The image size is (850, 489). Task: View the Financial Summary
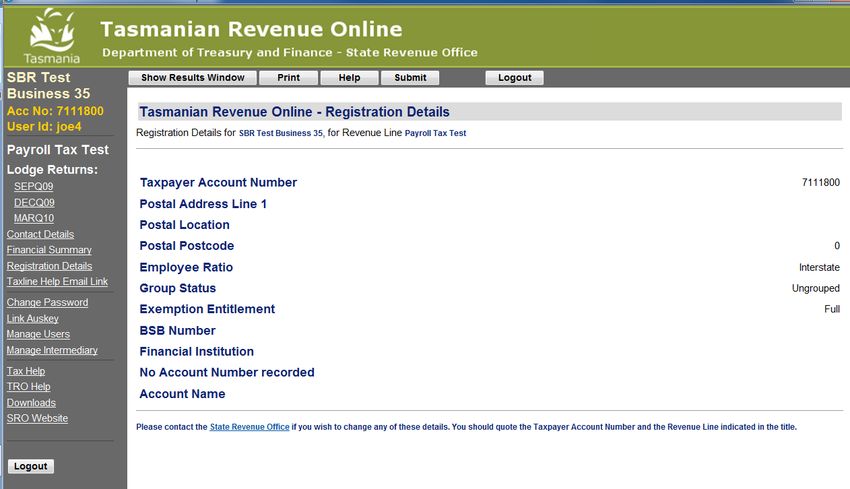click(x=49, y=250)
